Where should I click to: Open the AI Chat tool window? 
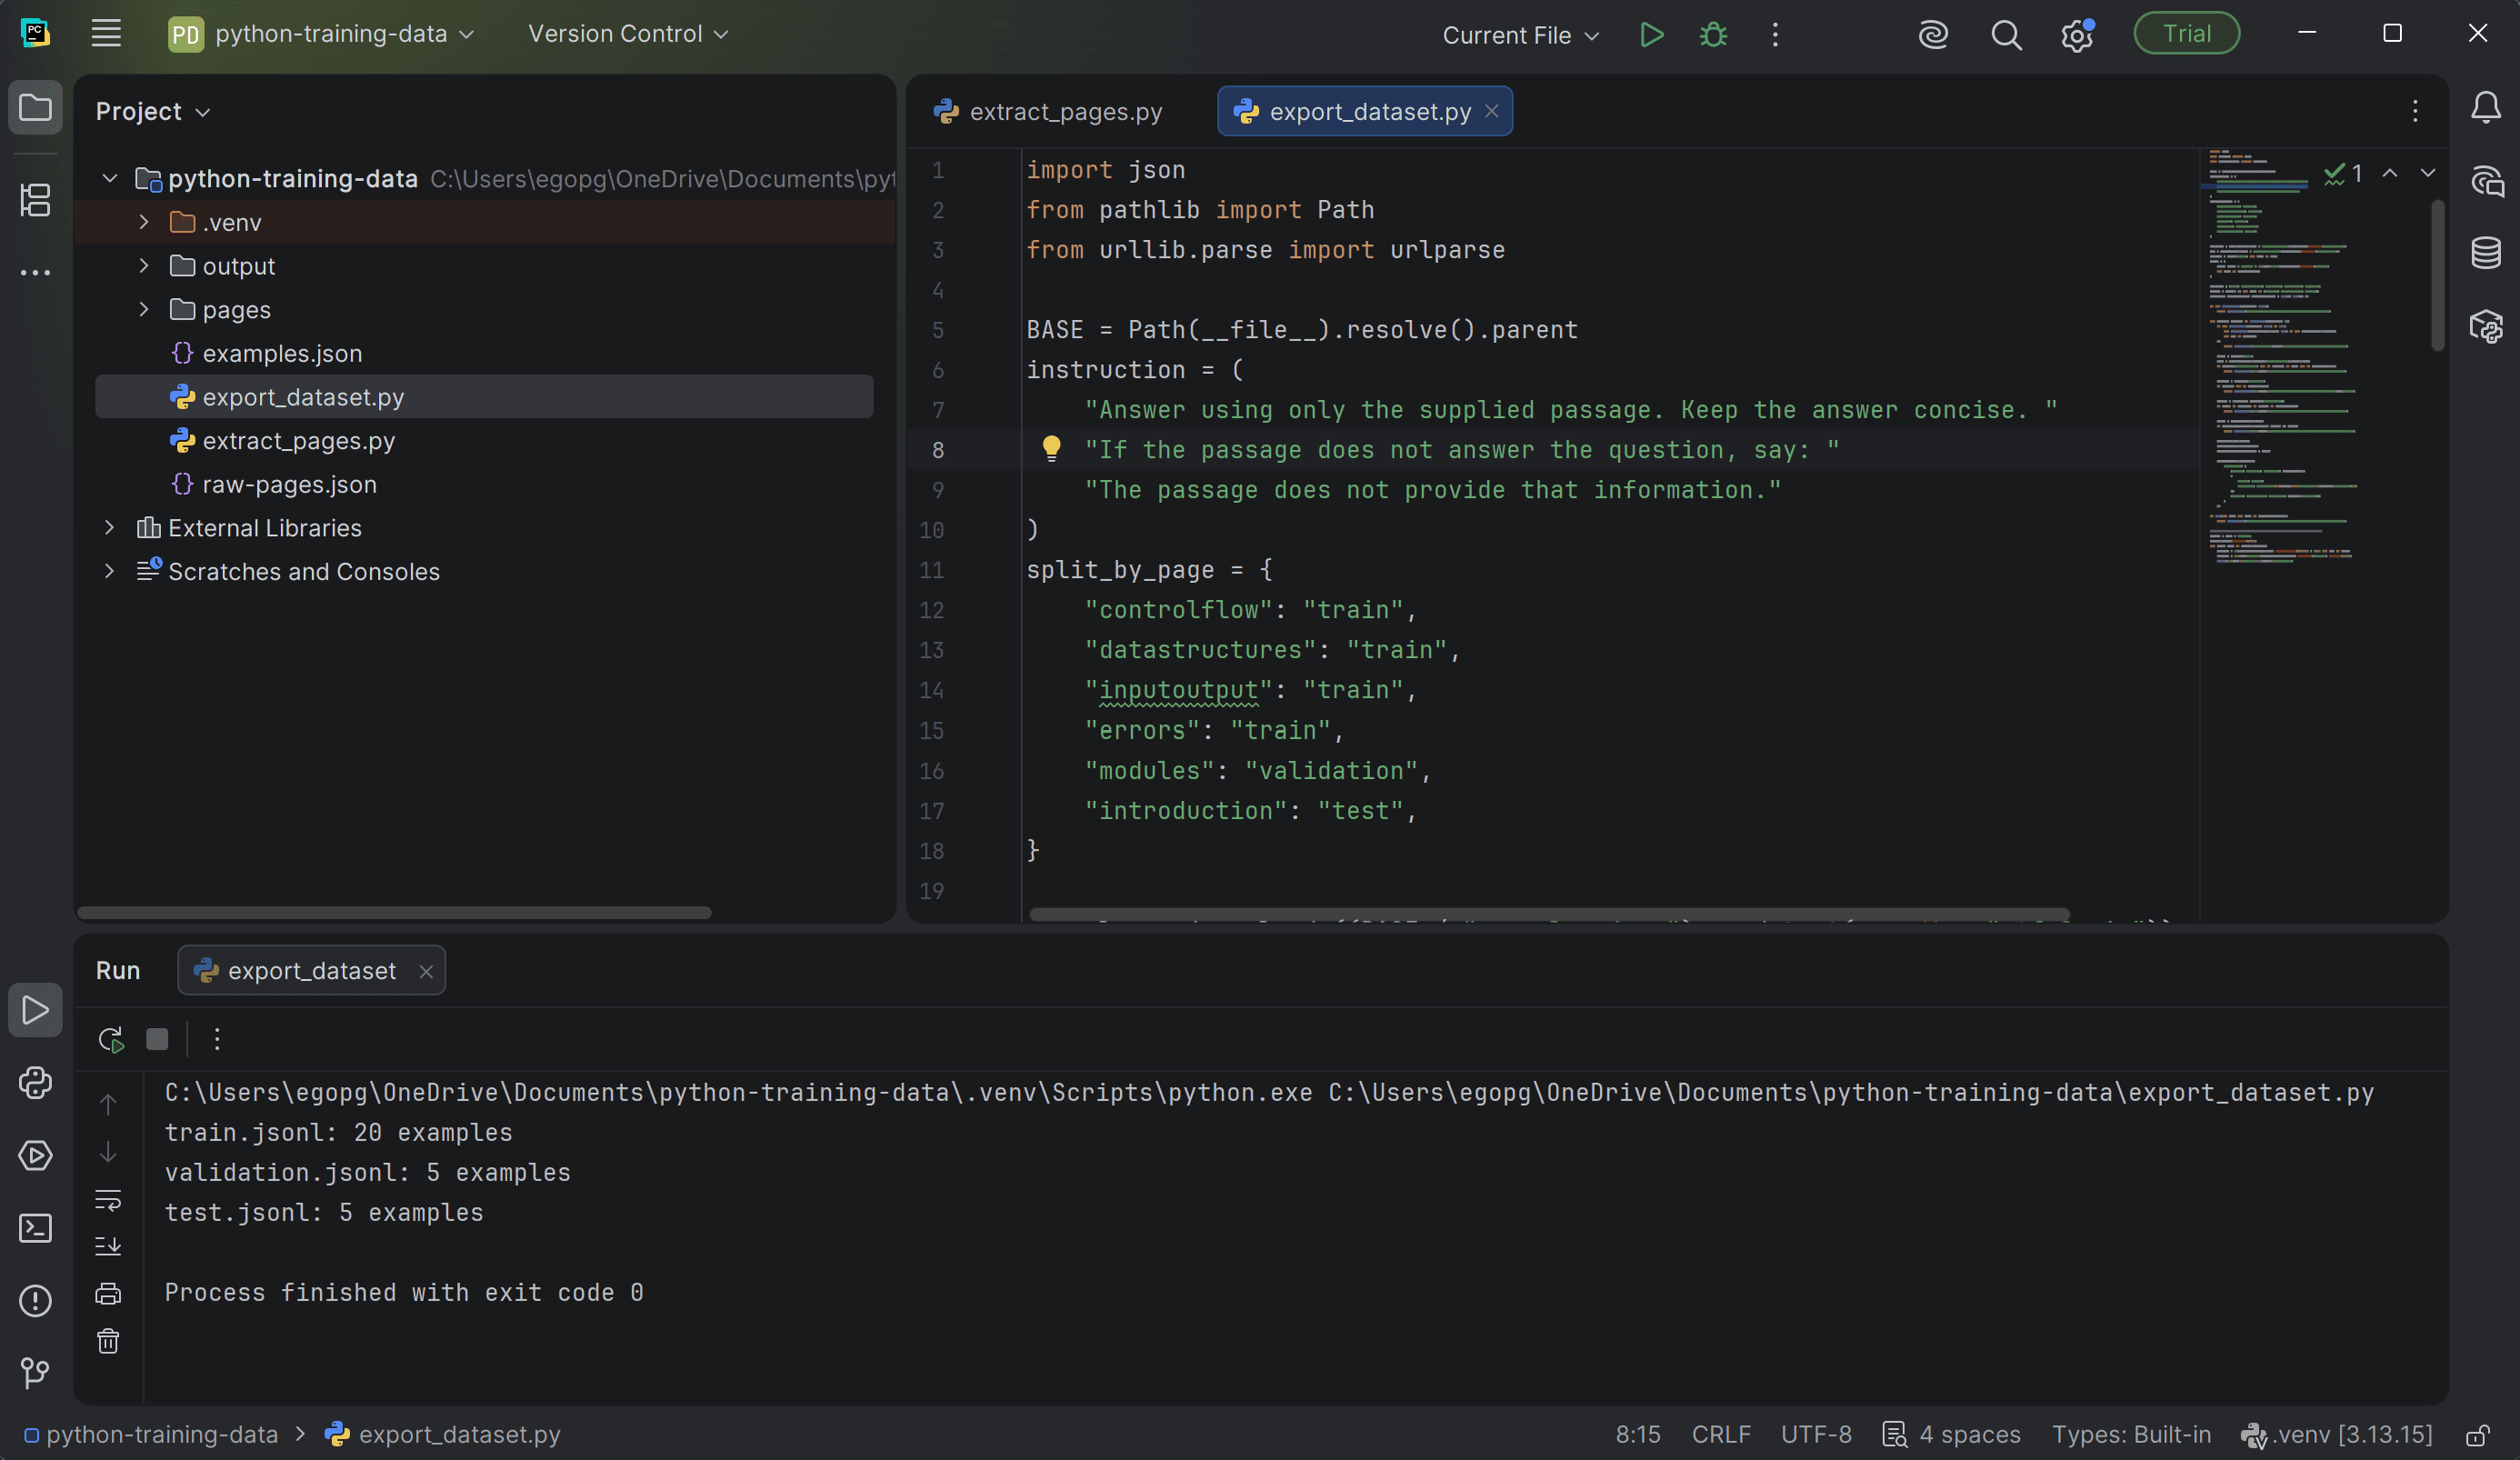click(2486, 180)
